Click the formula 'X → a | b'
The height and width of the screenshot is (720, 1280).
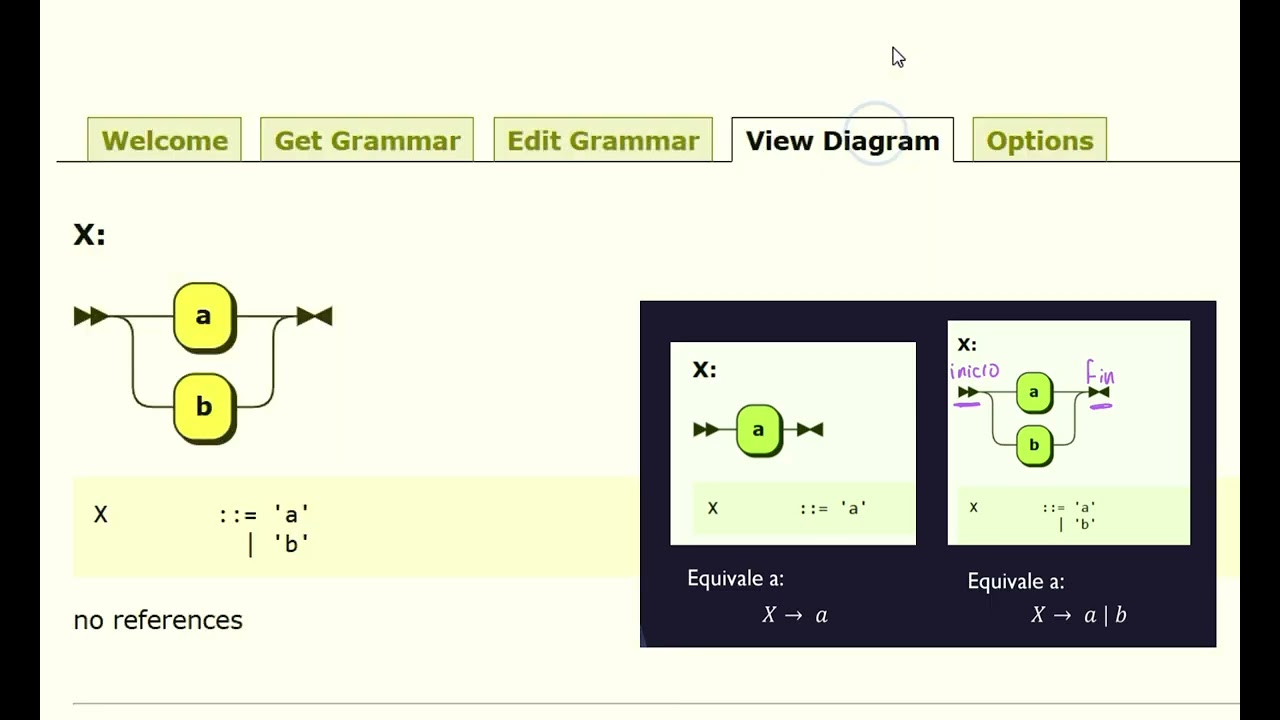coord(1079,615)
